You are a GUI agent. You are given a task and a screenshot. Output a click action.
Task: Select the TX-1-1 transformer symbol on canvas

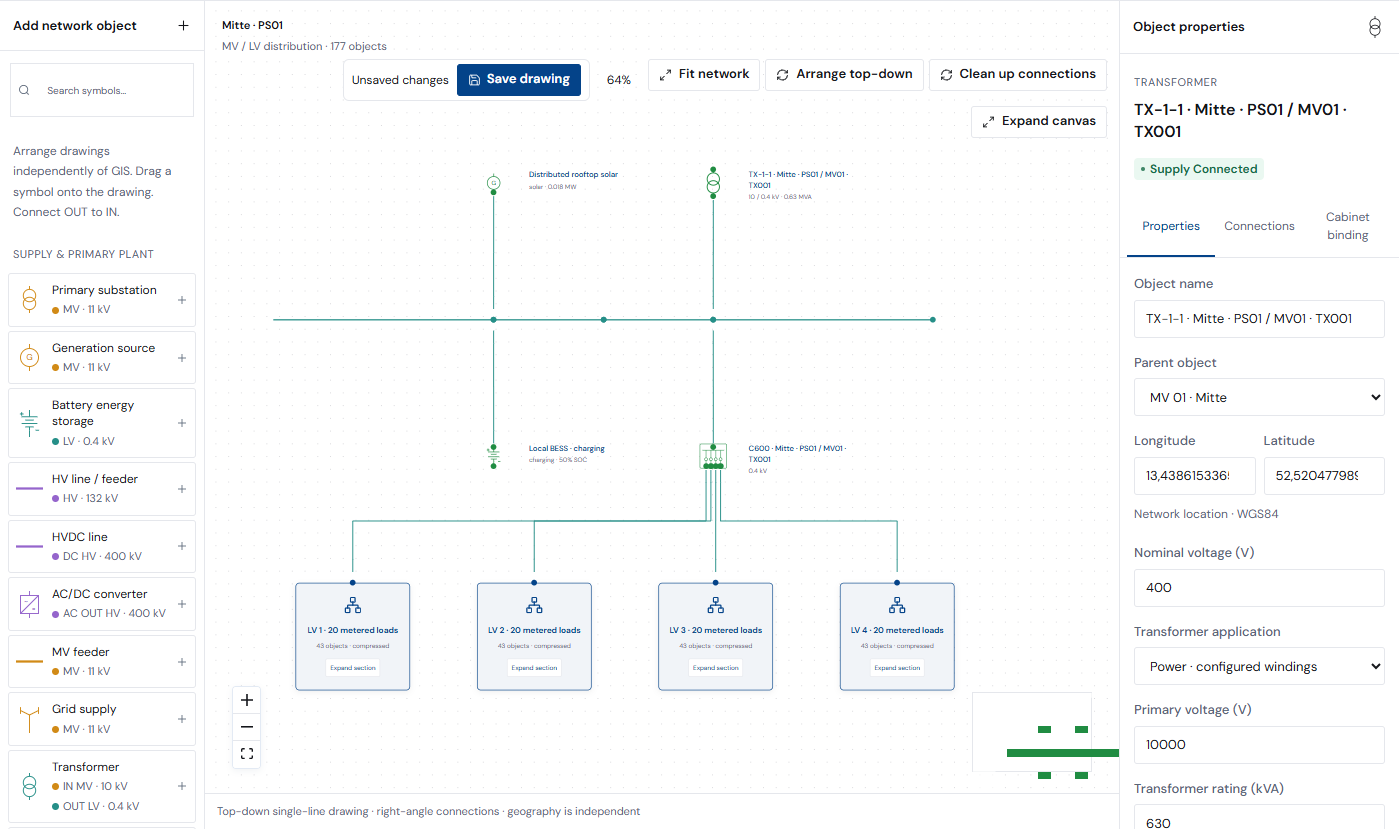[713, 183]
